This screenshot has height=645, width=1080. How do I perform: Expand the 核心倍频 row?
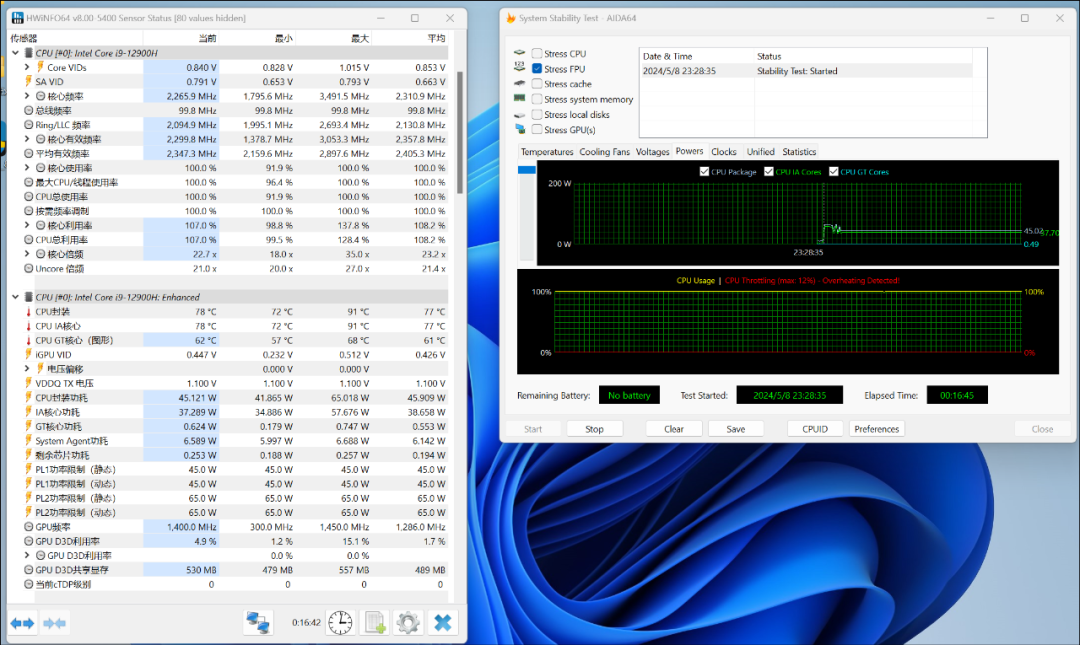[x=27, y=254]
